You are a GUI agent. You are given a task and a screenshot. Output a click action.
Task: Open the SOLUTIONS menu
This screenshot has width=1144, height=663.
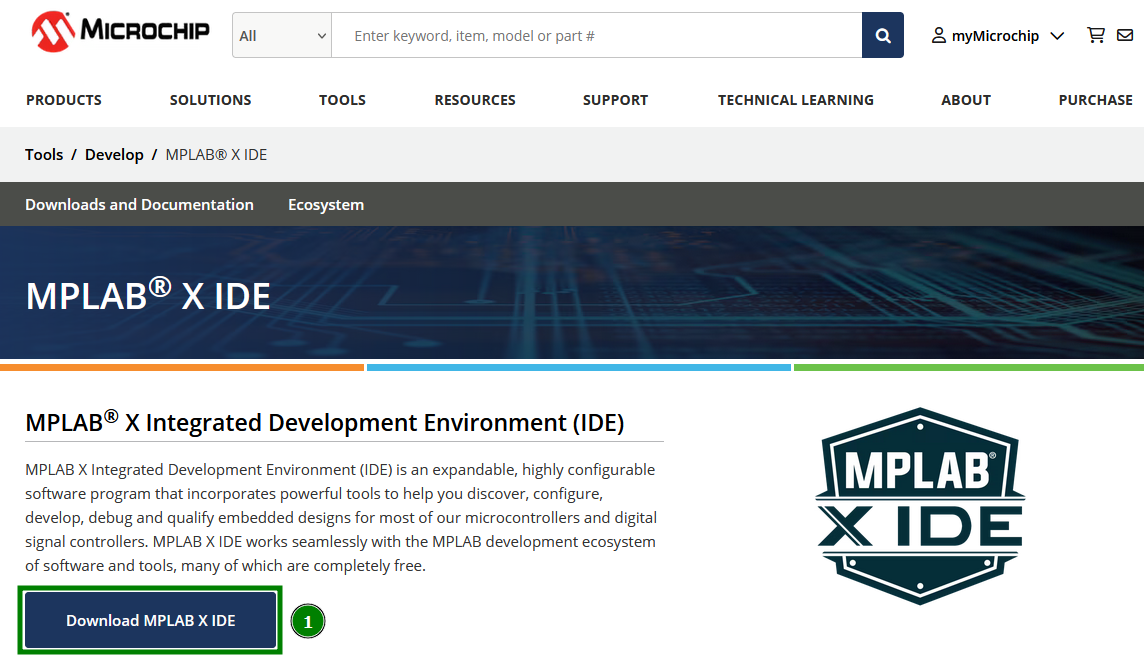point(211,100)
